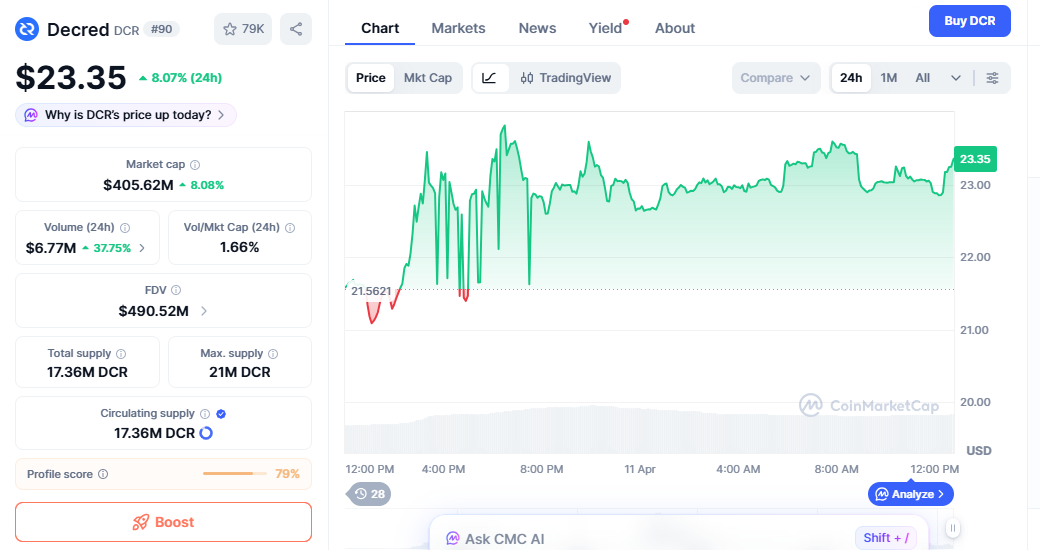Click the verified badge beside Circulating supply

click(x=221, y=413)
